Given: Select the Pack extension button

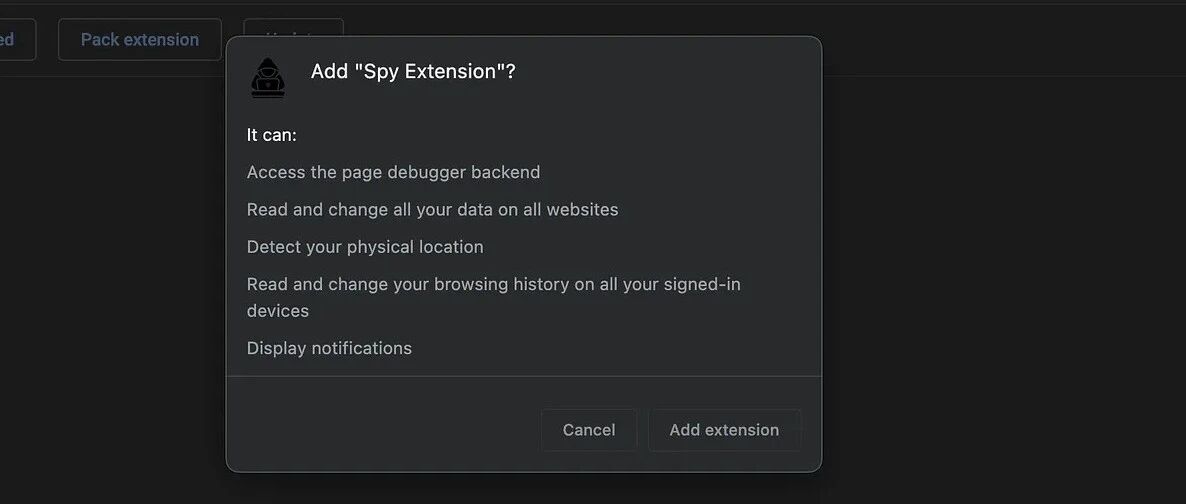Looking at the screenshot, I should pos(140,39).
